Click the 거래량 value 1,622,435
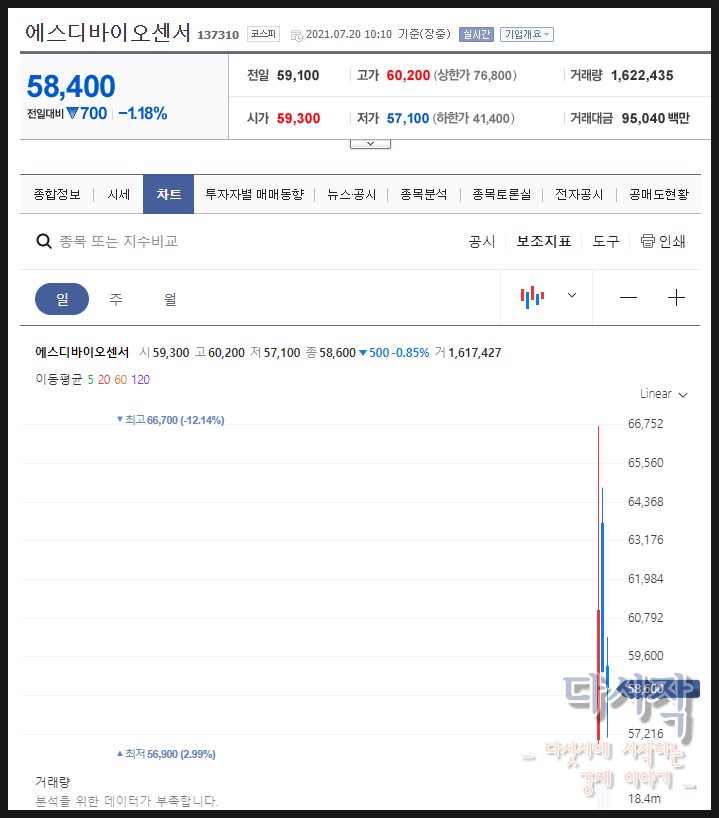Screen dimensions: 719x818 point(642,76)
